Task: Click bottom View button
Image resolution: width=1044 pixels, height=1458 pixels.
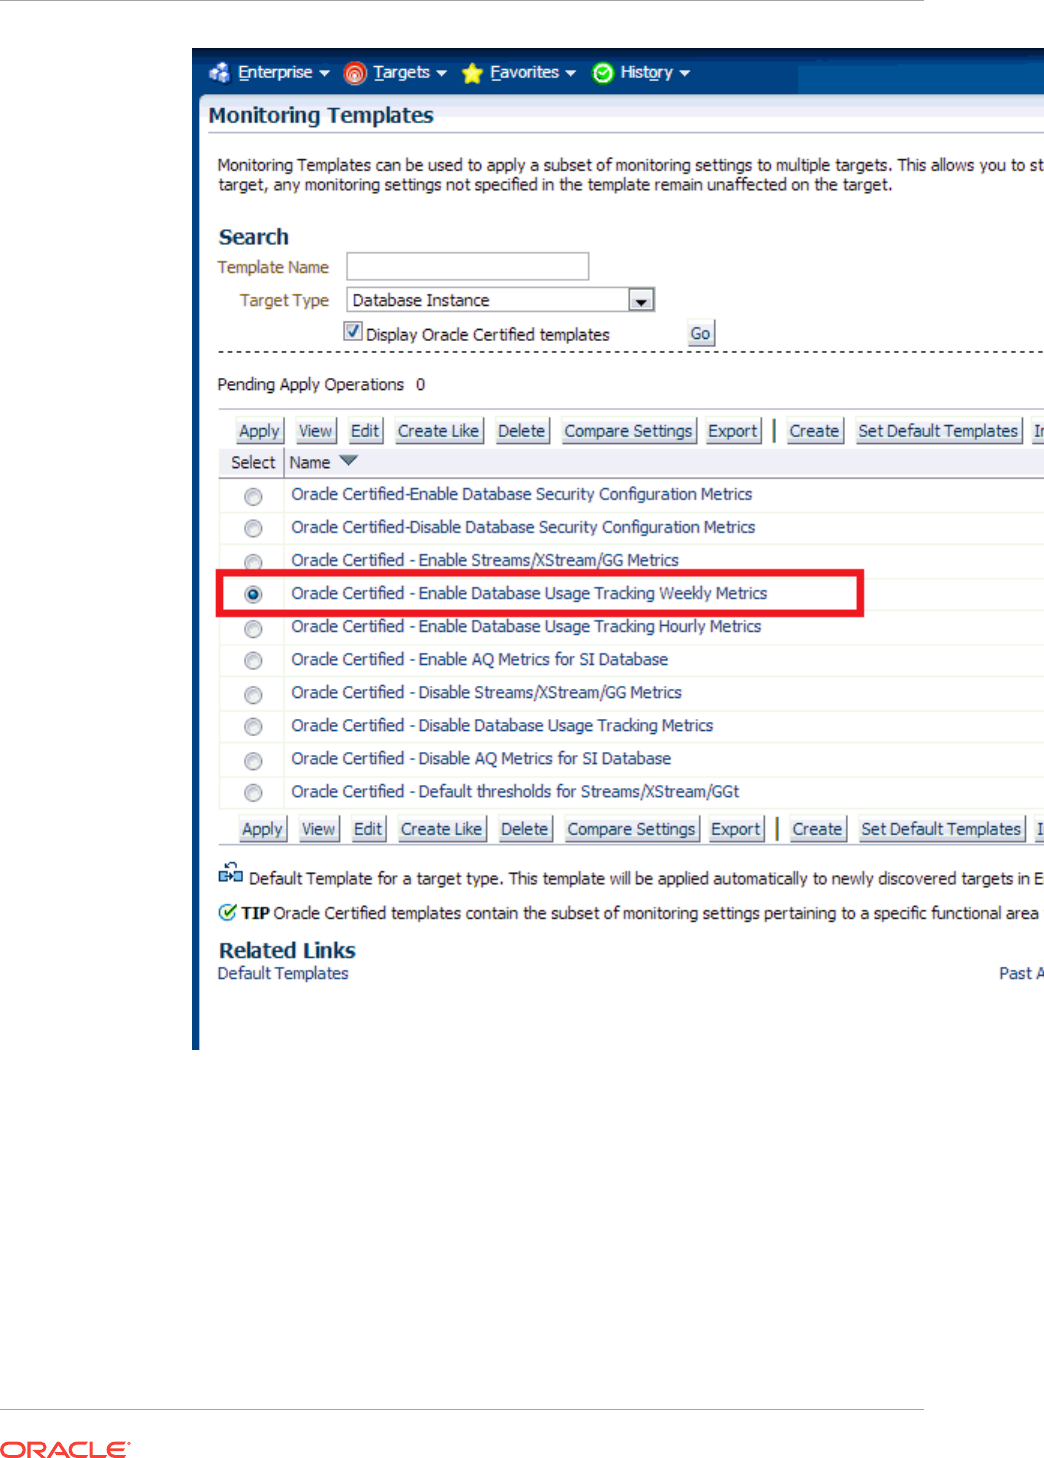Action: pyautogui.click(x=318, y=829)
